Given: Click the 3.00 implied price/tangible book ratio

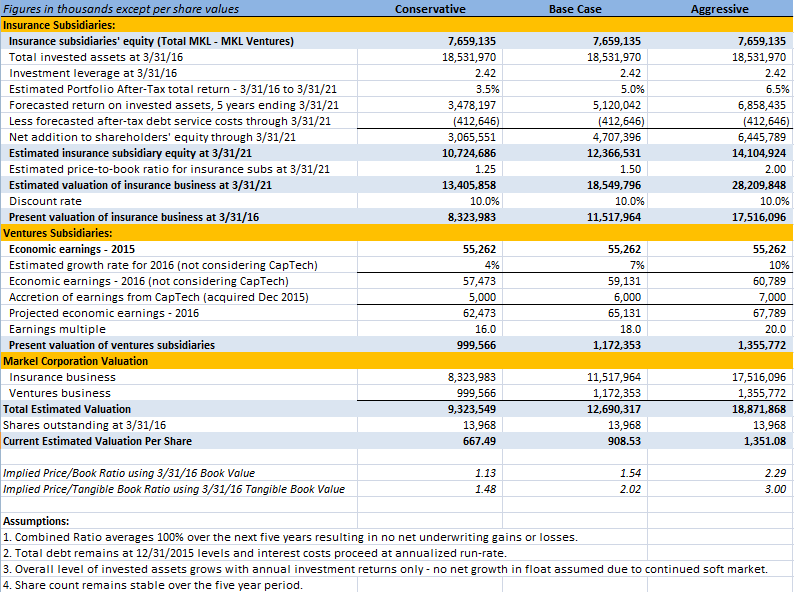Looking at the screenshot, I should coord(776,489).
